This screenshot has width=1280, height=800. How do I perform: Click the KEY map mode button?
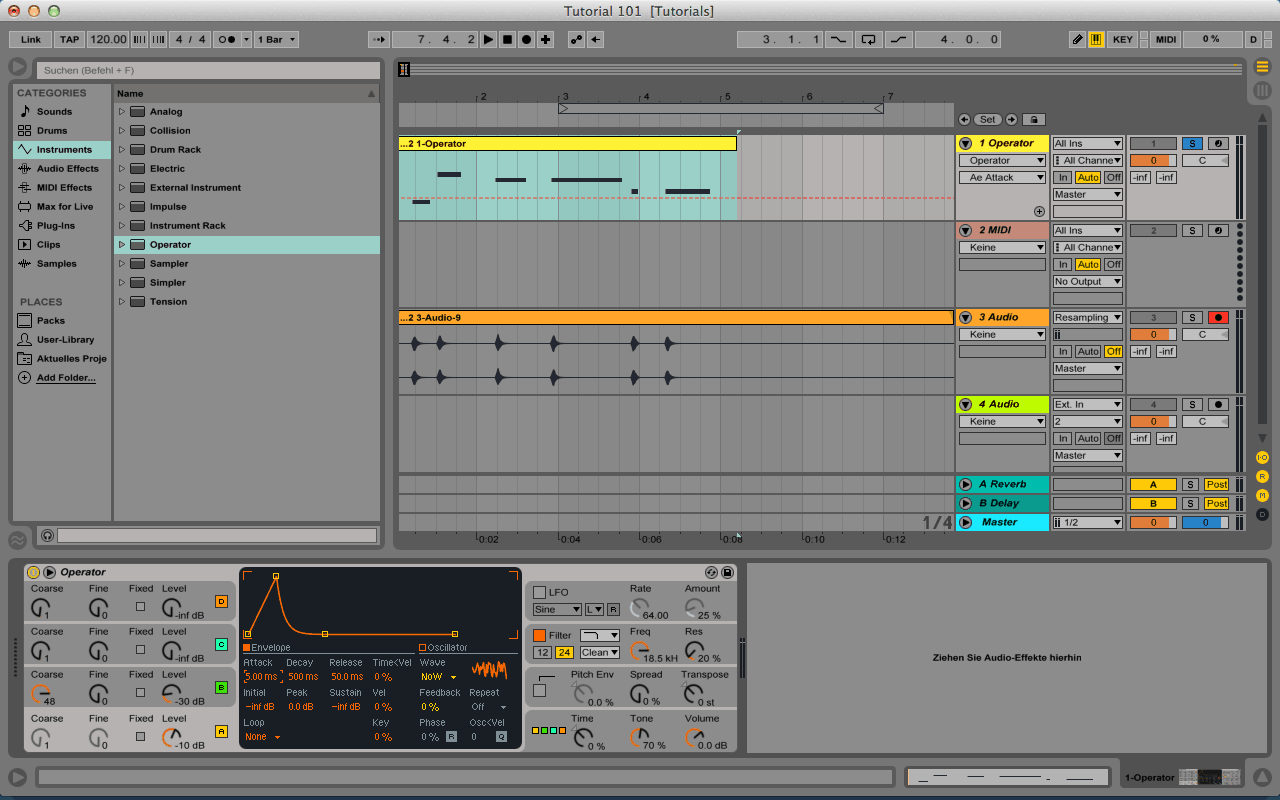[1122, 39]
